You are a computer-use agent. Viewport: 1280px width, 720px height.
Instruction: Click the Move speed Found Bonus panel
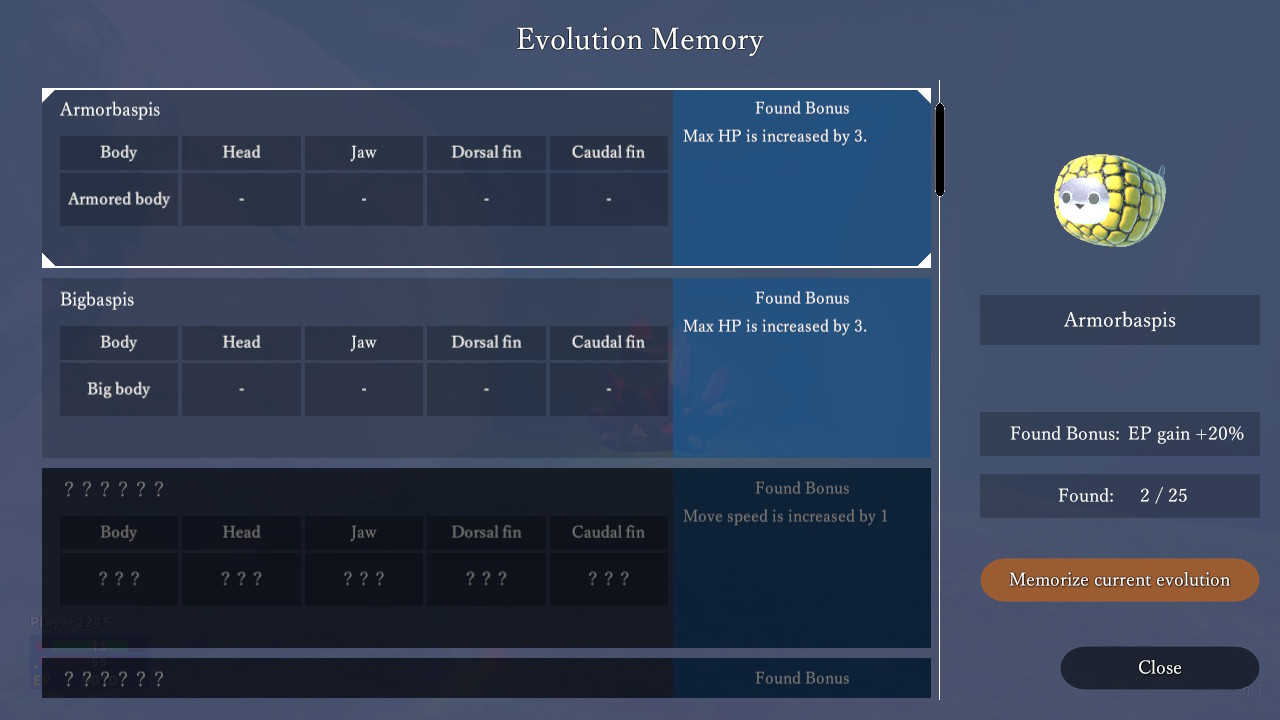coord(801,558)
